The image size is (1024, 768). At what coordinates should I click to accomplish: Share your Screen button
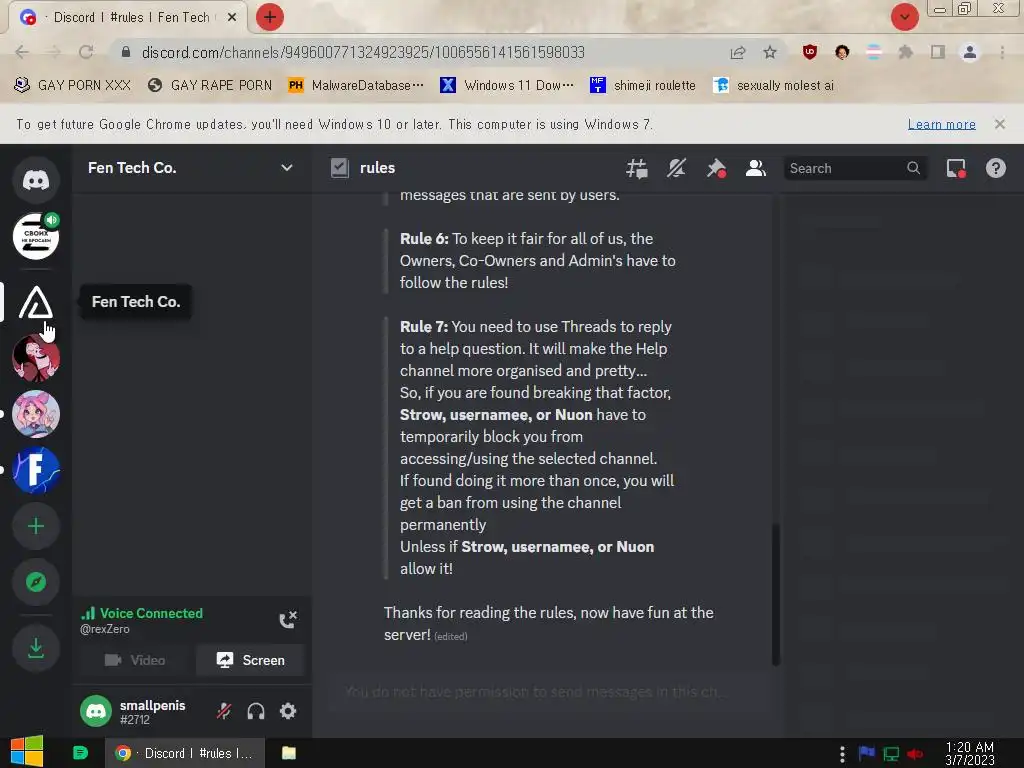tap(250, 660)
